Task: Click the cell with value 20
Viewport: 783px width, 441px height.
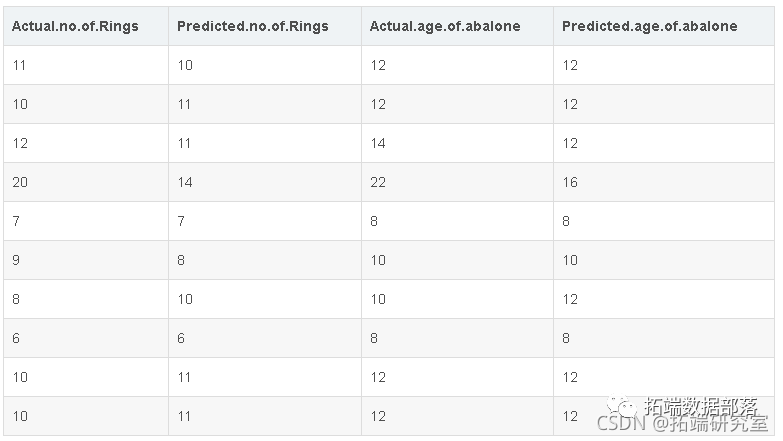Action: coord(20,182)
